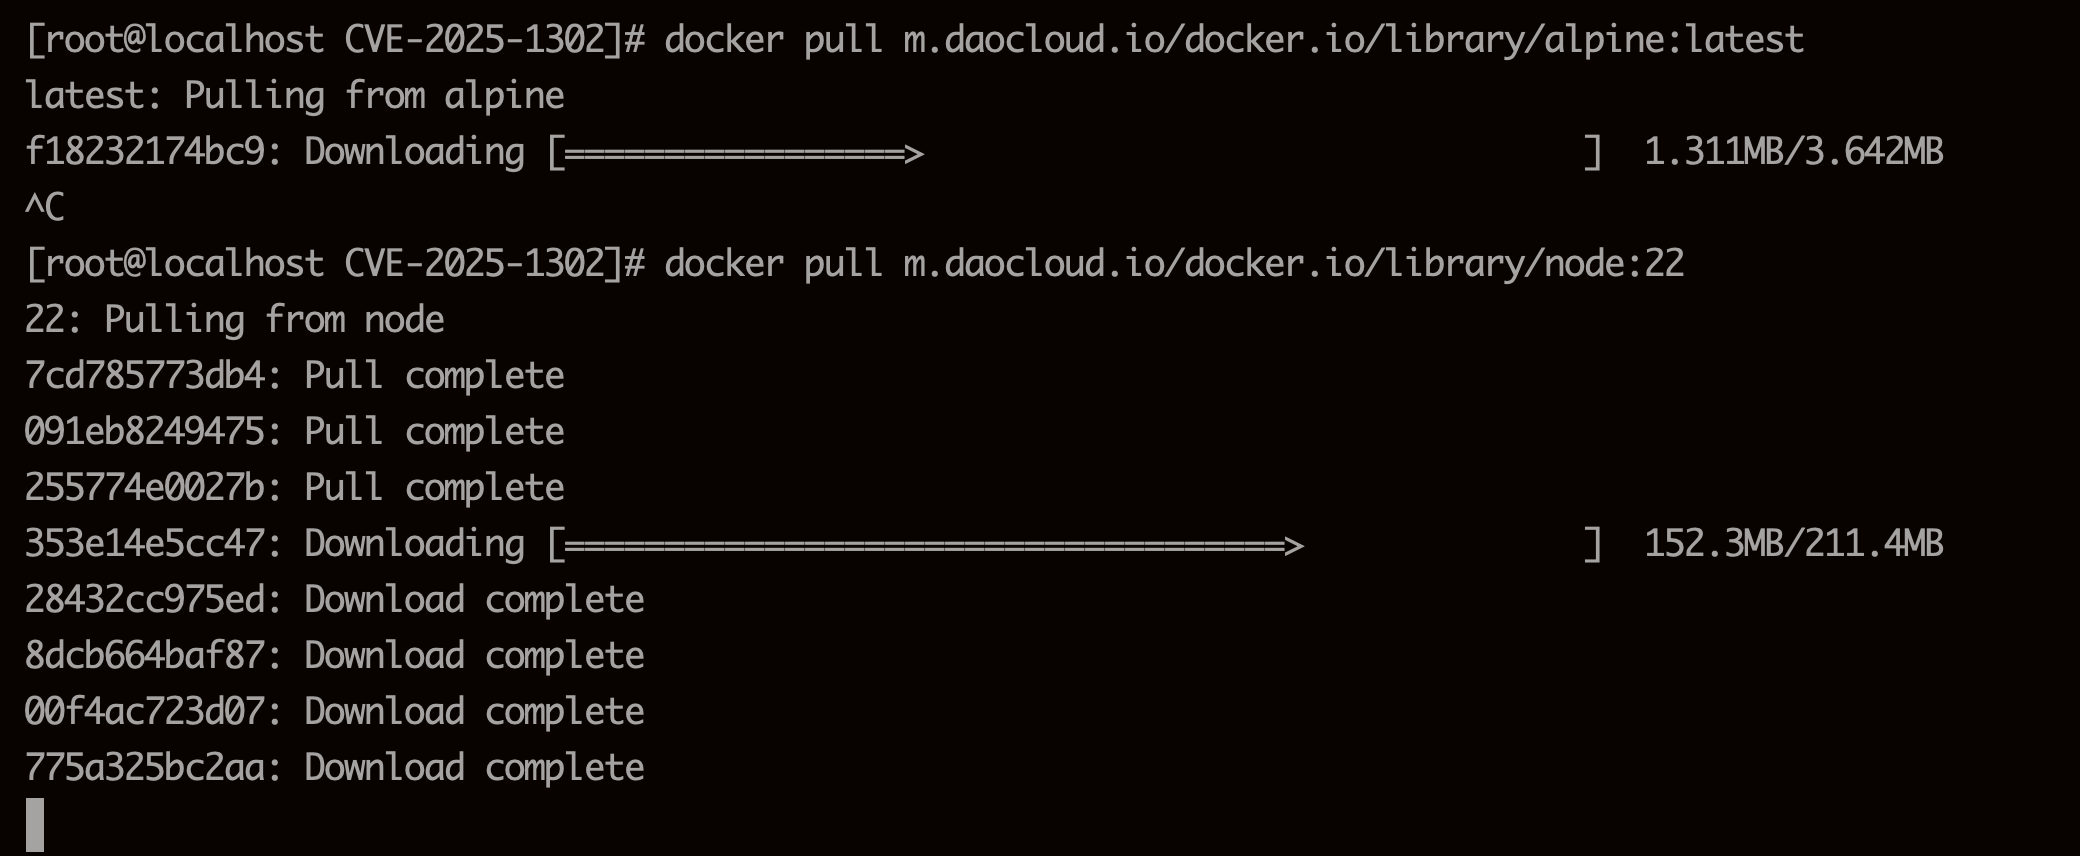Select layer ID 28432cc975ed
The image size is (2080, 856).
145,600
